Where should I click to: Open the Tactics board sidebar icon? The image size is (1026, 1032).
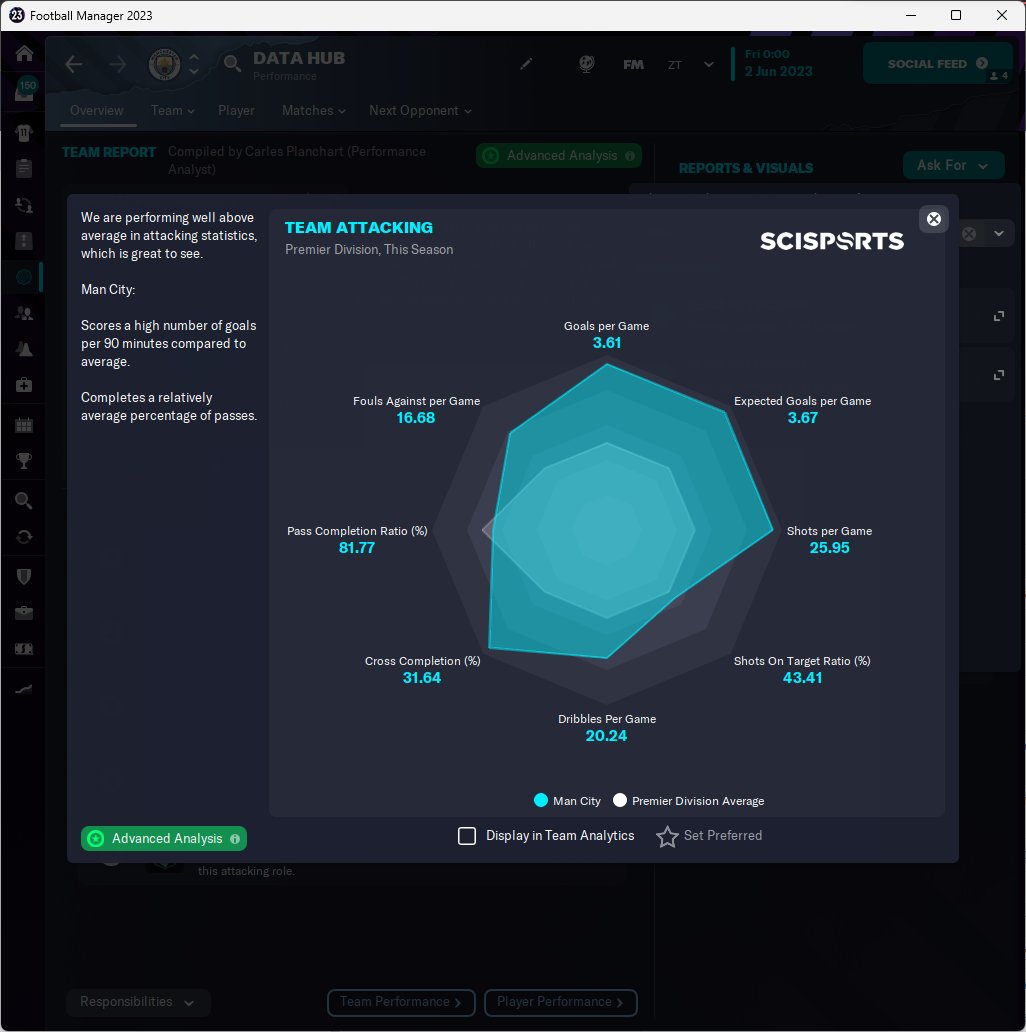pyautogui.click(x=24, y=241)
